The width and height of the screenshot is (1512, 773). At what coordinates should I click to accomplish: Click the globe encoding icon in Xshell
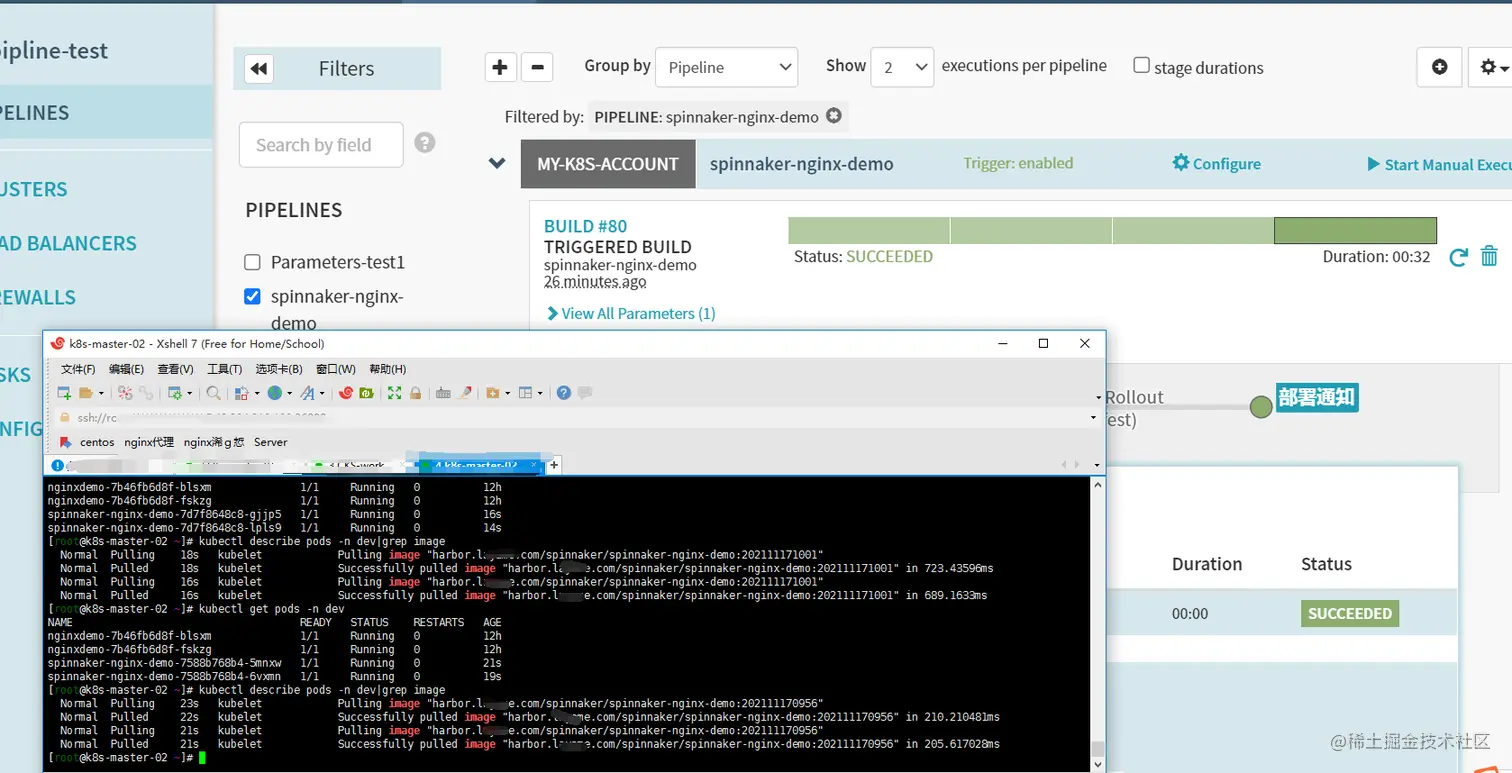pyautogui.click(x=274, y=393)
